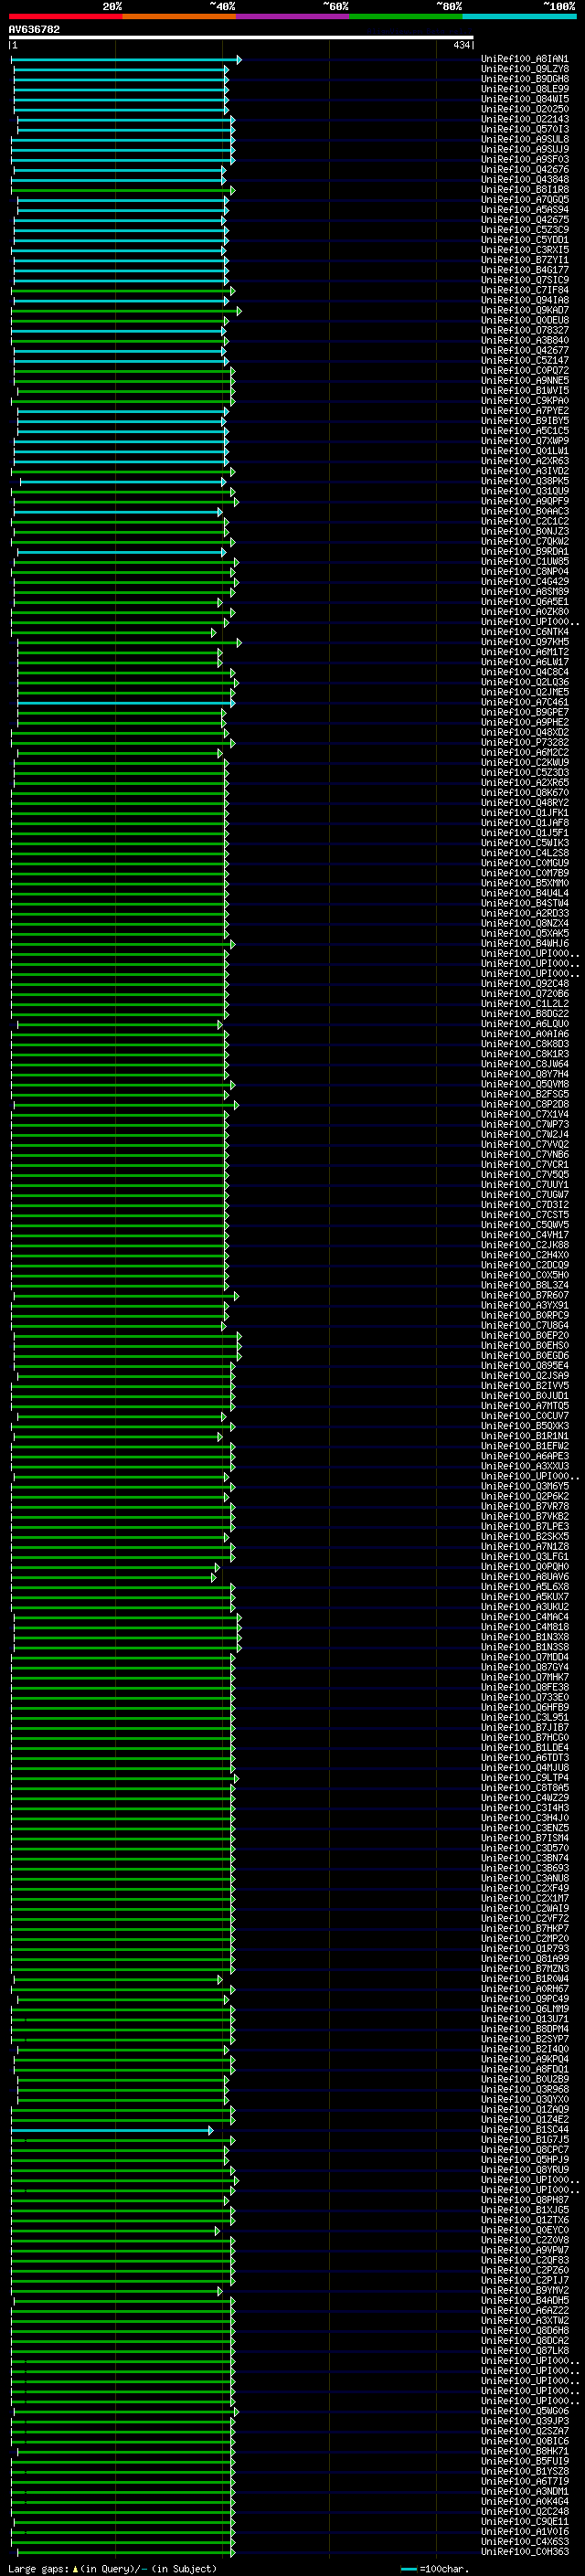Click the UniRef100_B5XMM0 hit label
This screenshot has height=2576, width=585.
[524, 883]
